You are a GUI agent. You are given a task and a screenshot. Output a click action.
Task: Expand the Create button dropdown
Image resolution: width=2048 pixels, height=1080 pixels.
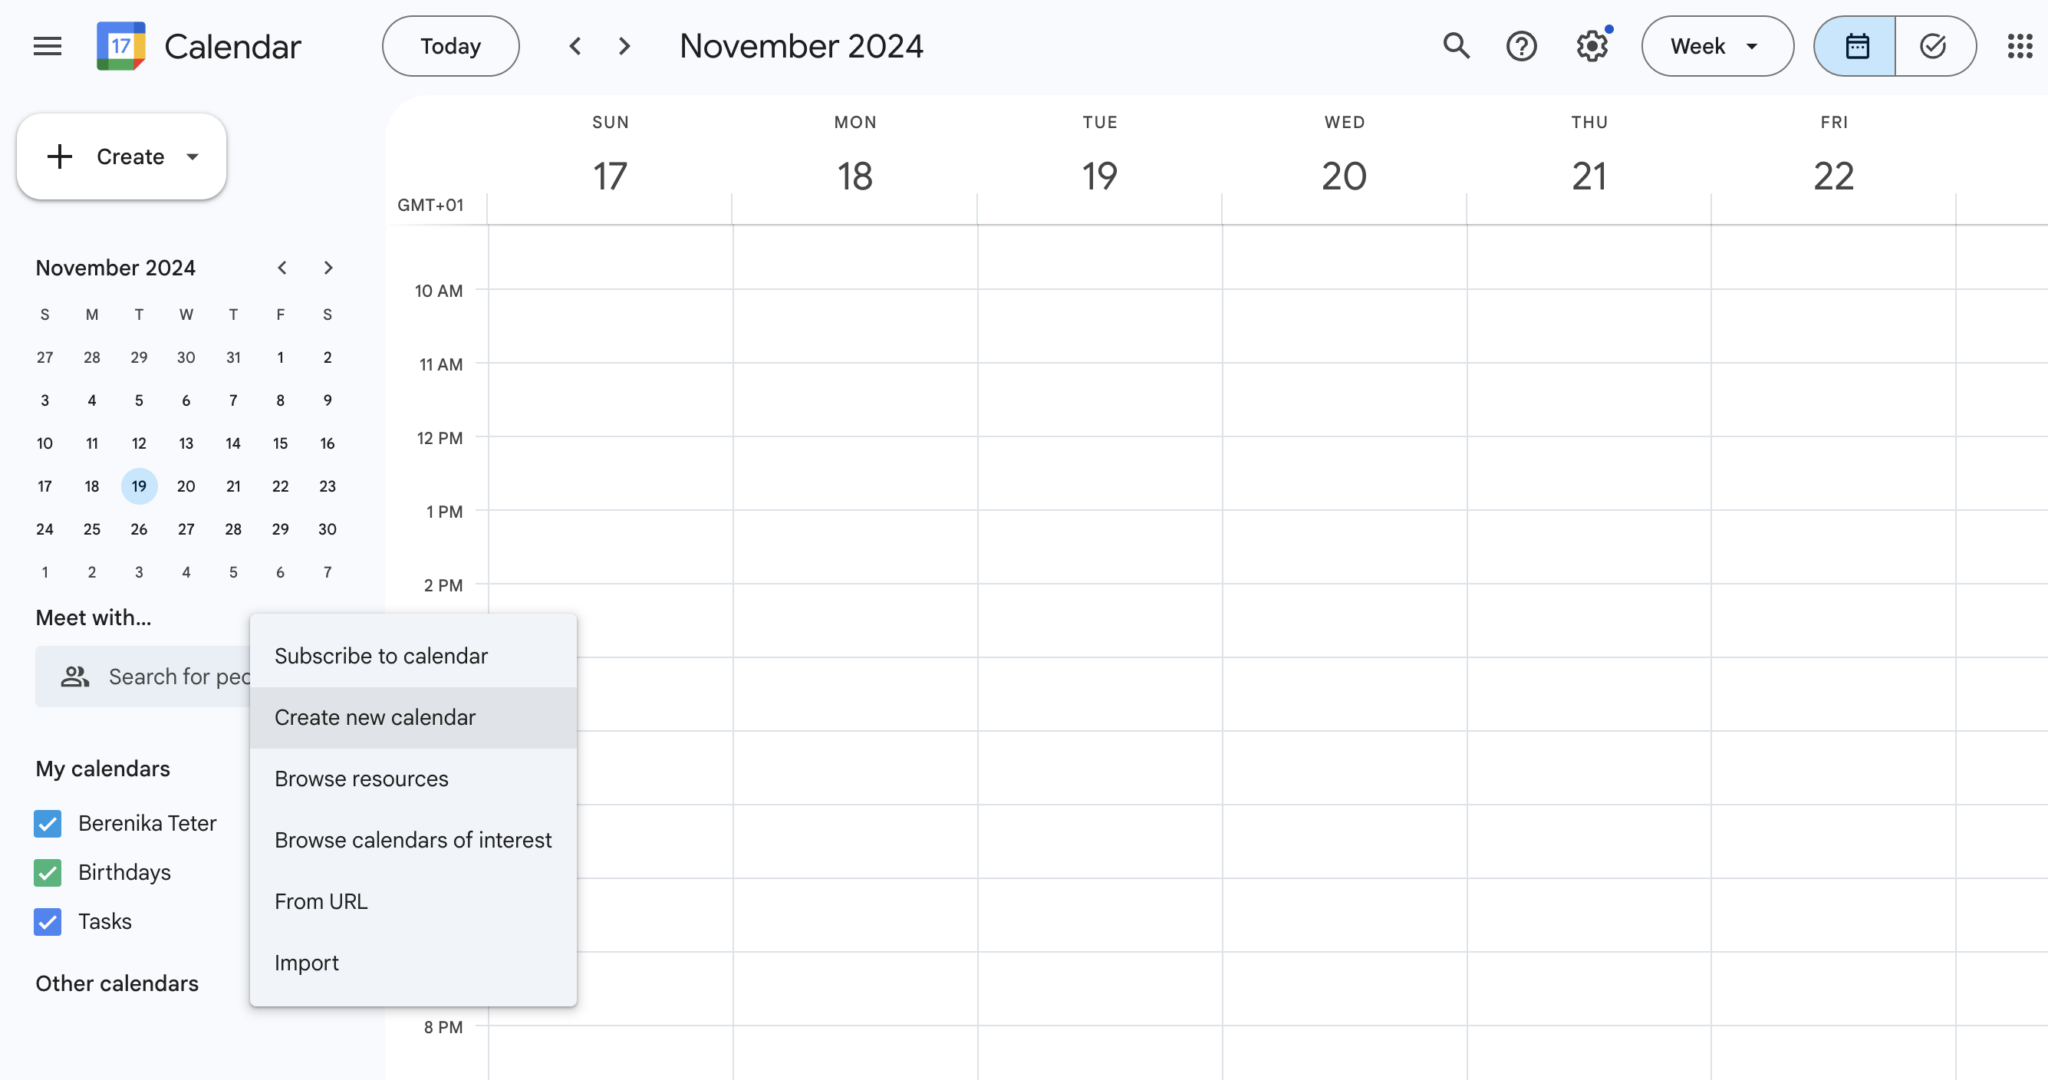pyautogui.click(x=193, y=157)
